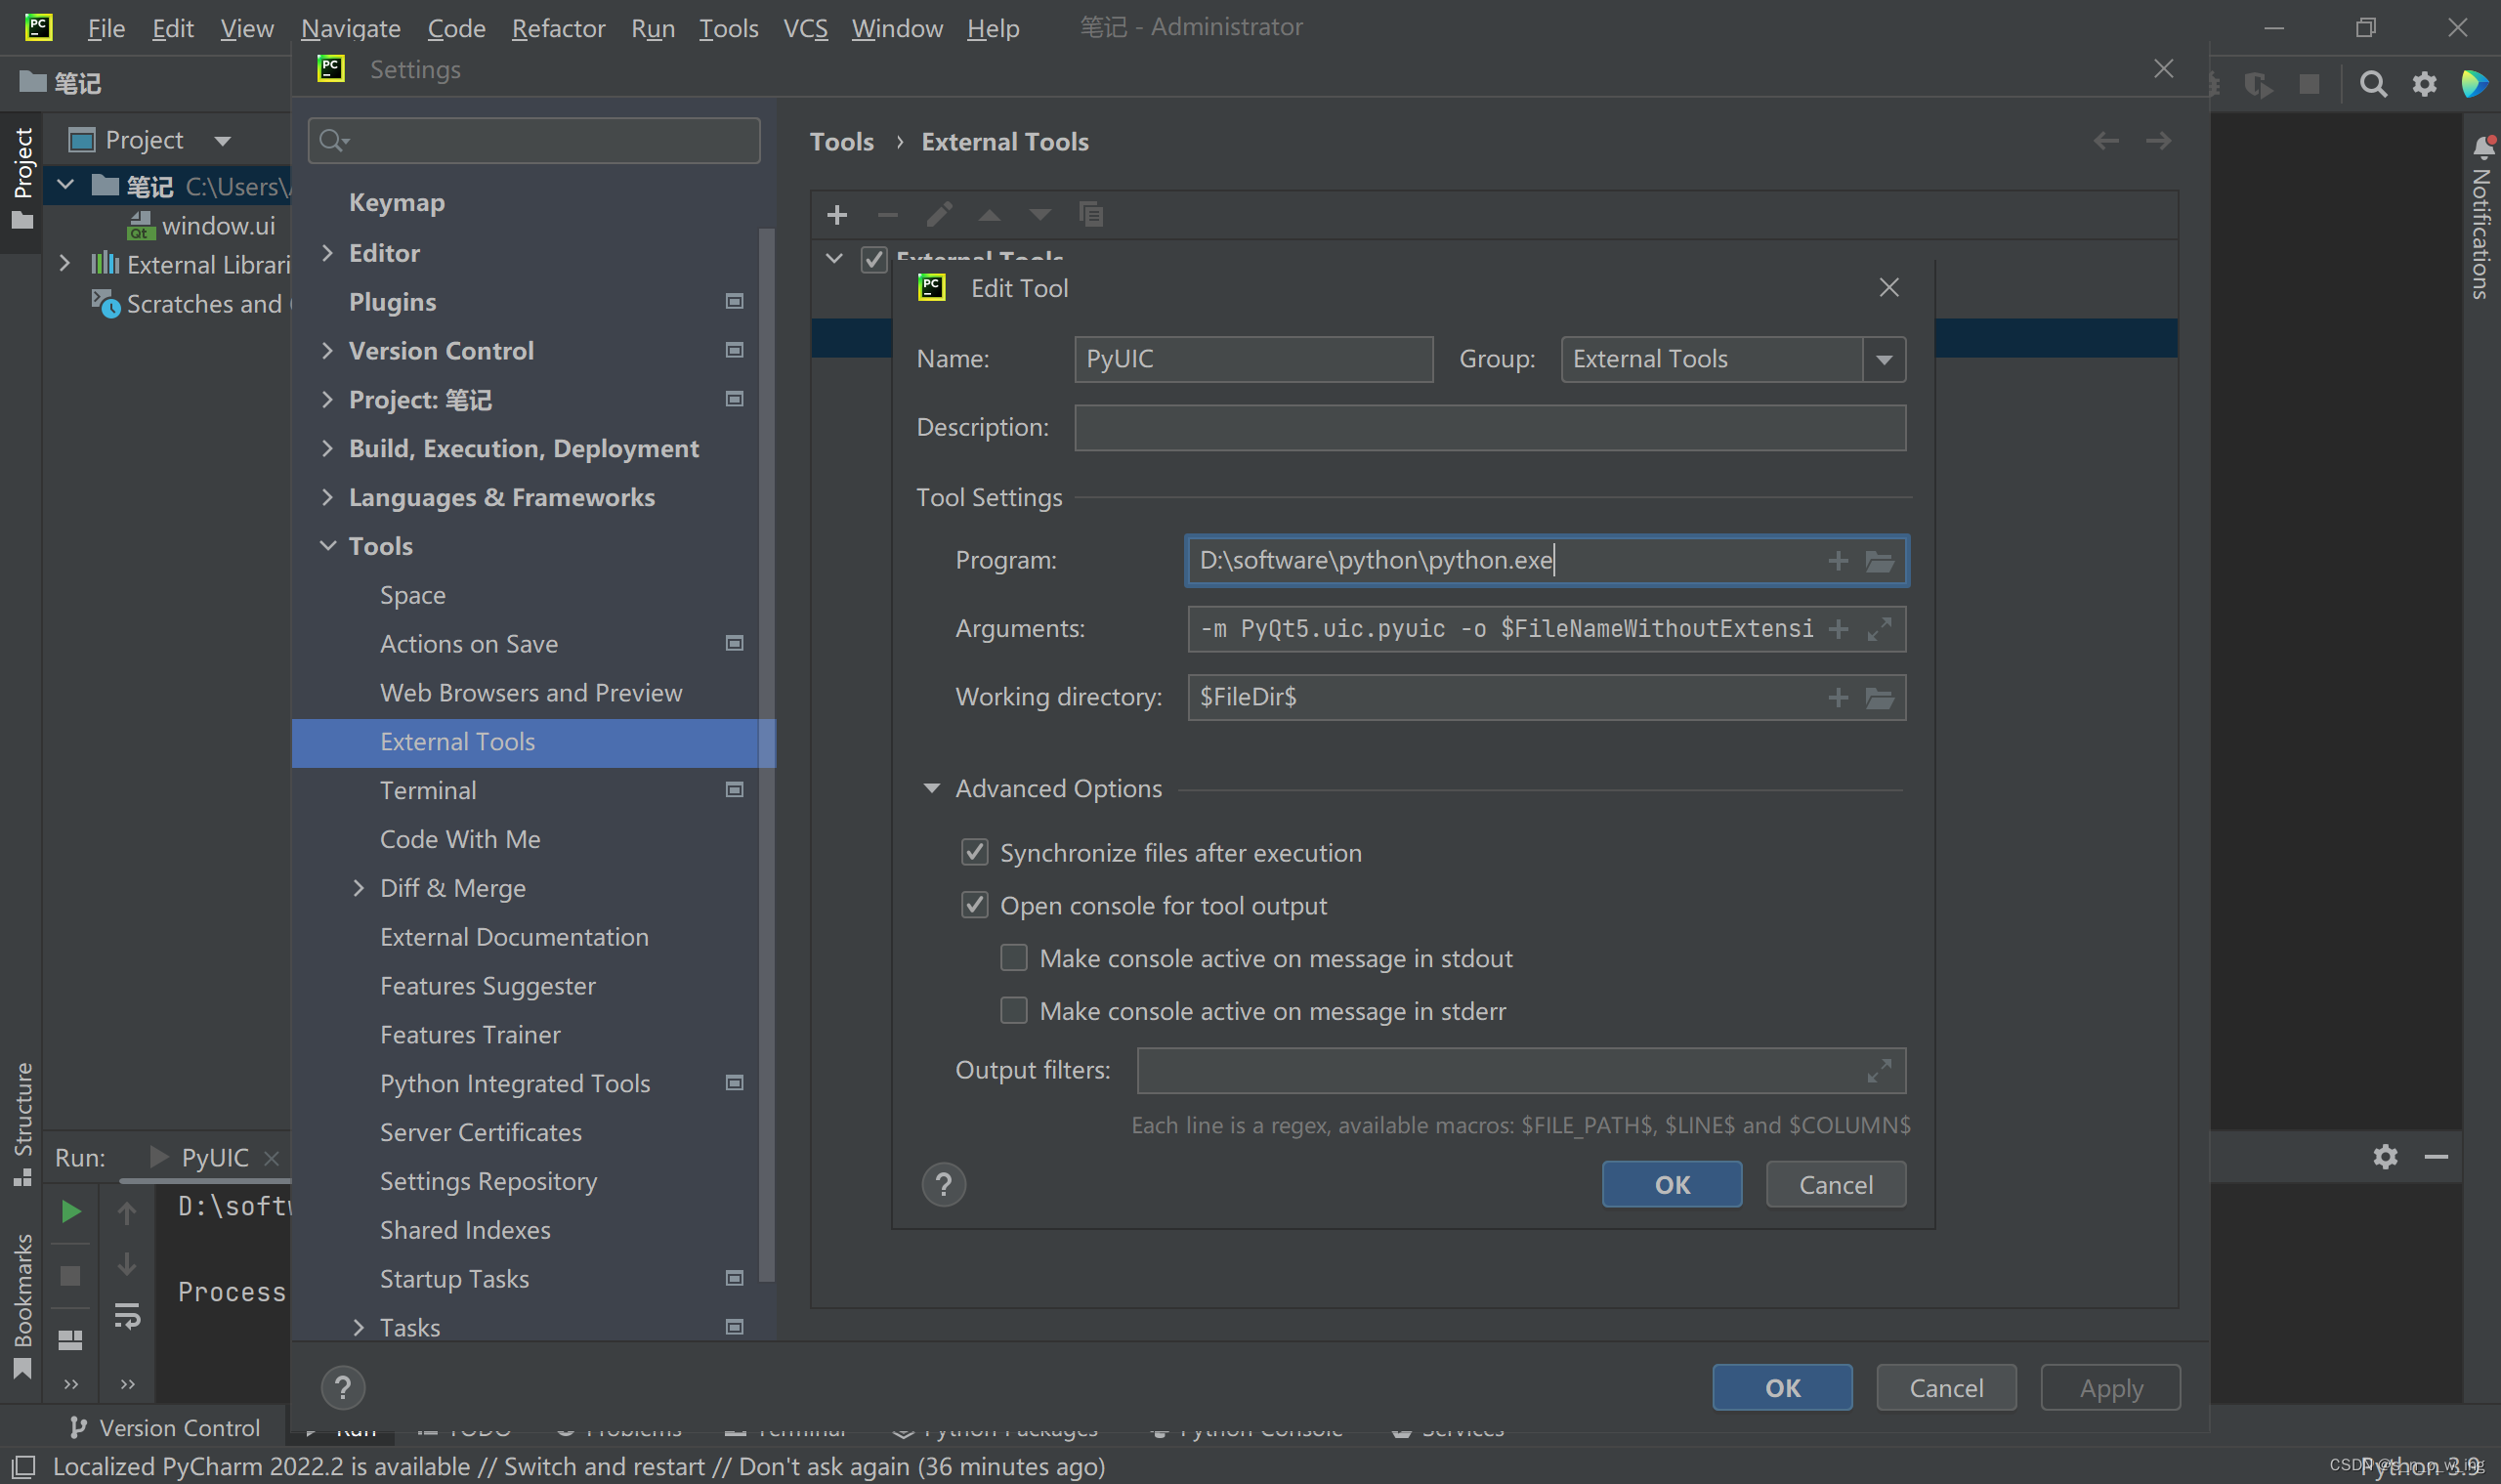Collapse Tools settings category

tap(328, 546)
